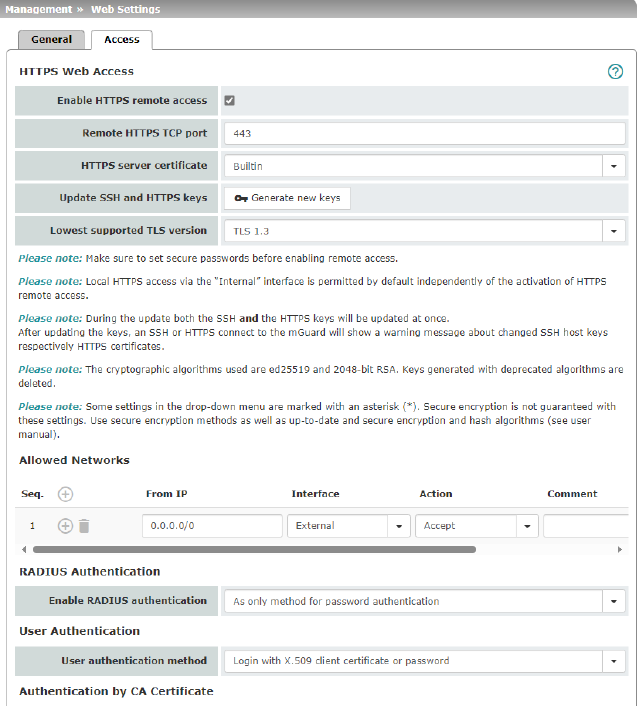
Task: Click the Interface column header
Action: pos(315,494)
